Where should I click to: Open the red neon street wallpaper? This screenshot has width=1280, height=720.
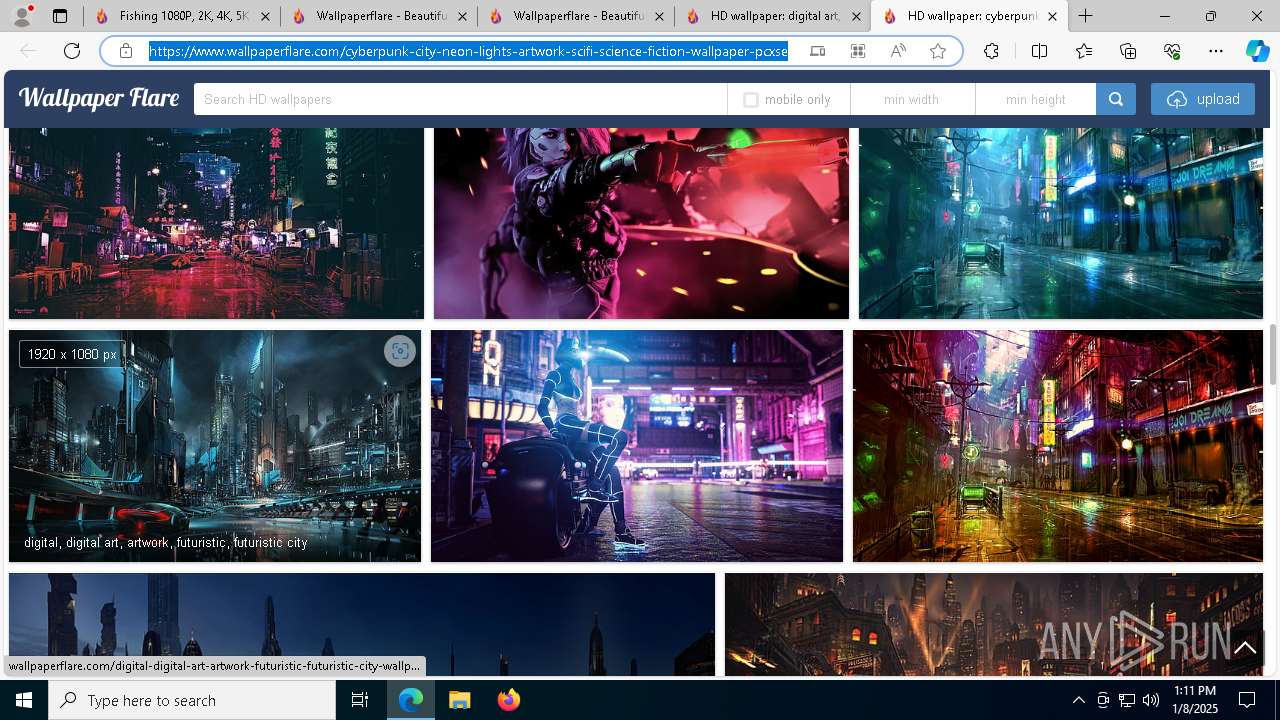point(216,223)
